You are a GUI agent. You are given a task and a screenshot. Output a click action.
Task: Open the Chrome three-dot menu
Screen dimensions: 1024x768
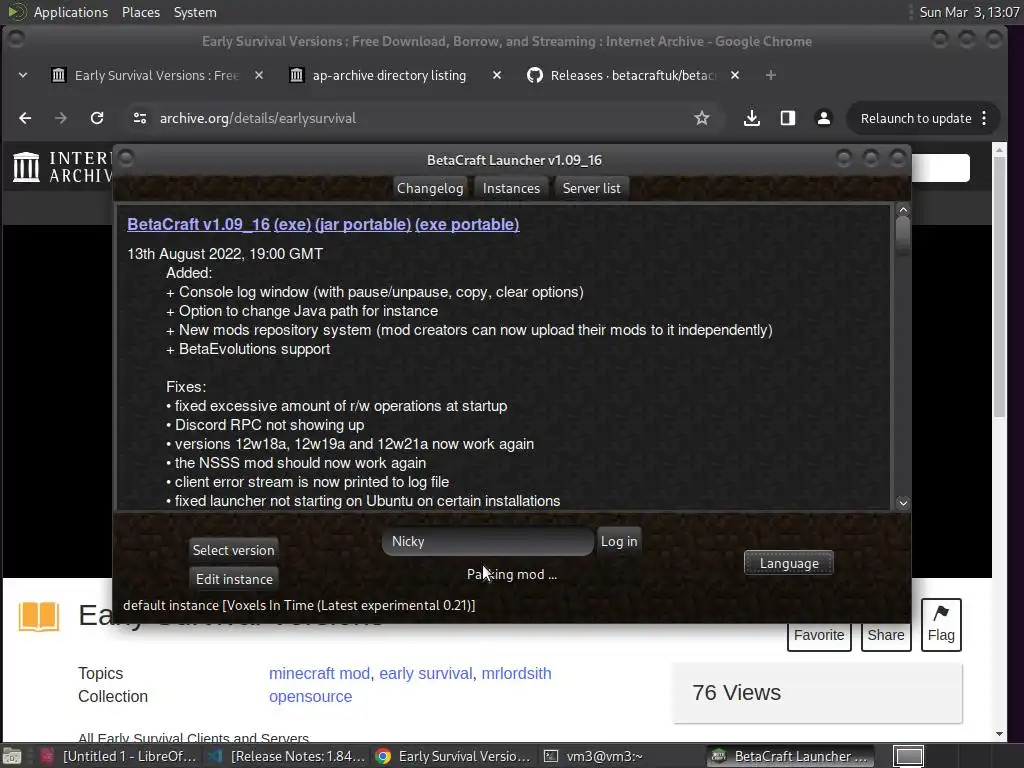pyautogui.click(x=984, y=118)
